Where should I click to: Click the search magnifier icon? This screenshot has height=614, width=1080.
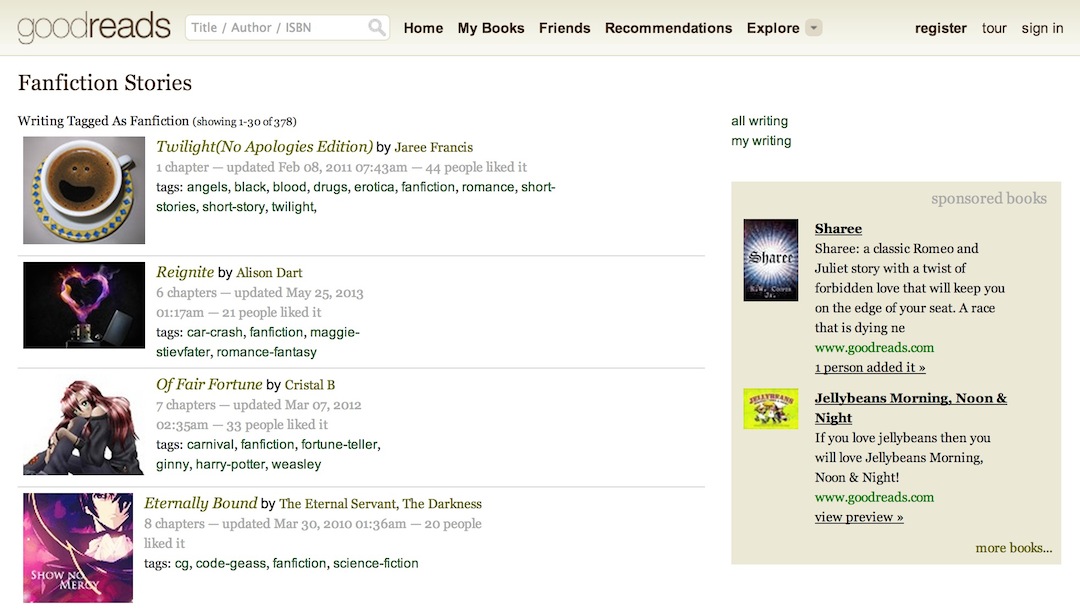(377, 28)
